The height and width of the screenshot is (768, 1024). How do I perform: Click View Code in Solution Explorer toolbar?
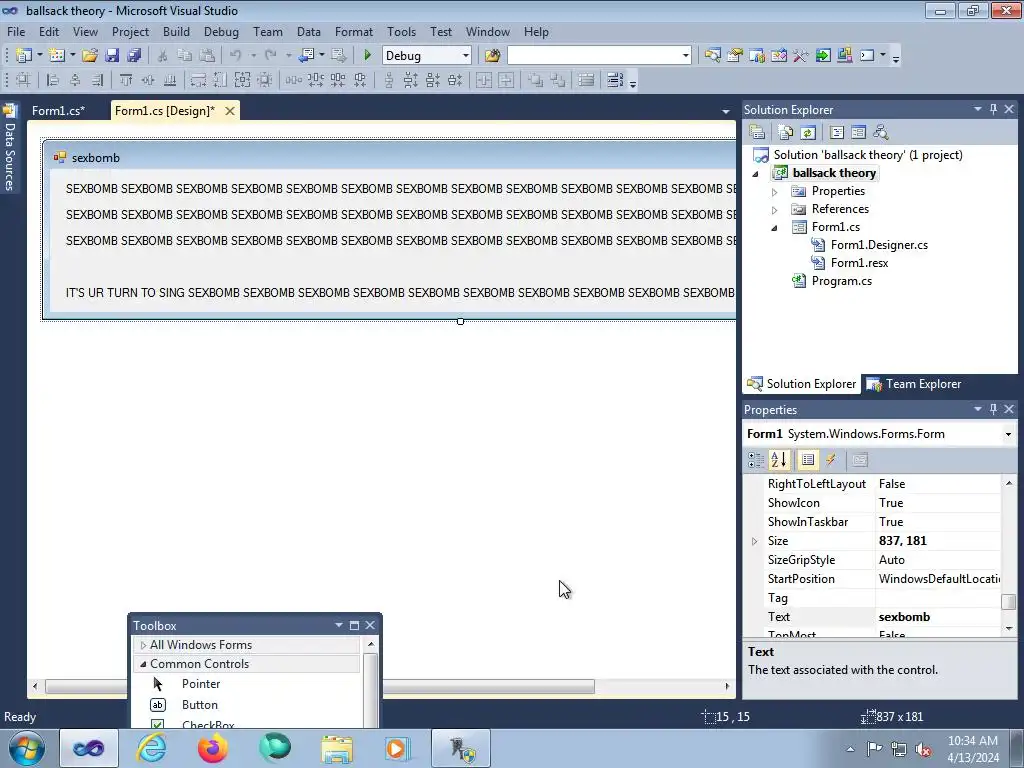tap(837, 133)
